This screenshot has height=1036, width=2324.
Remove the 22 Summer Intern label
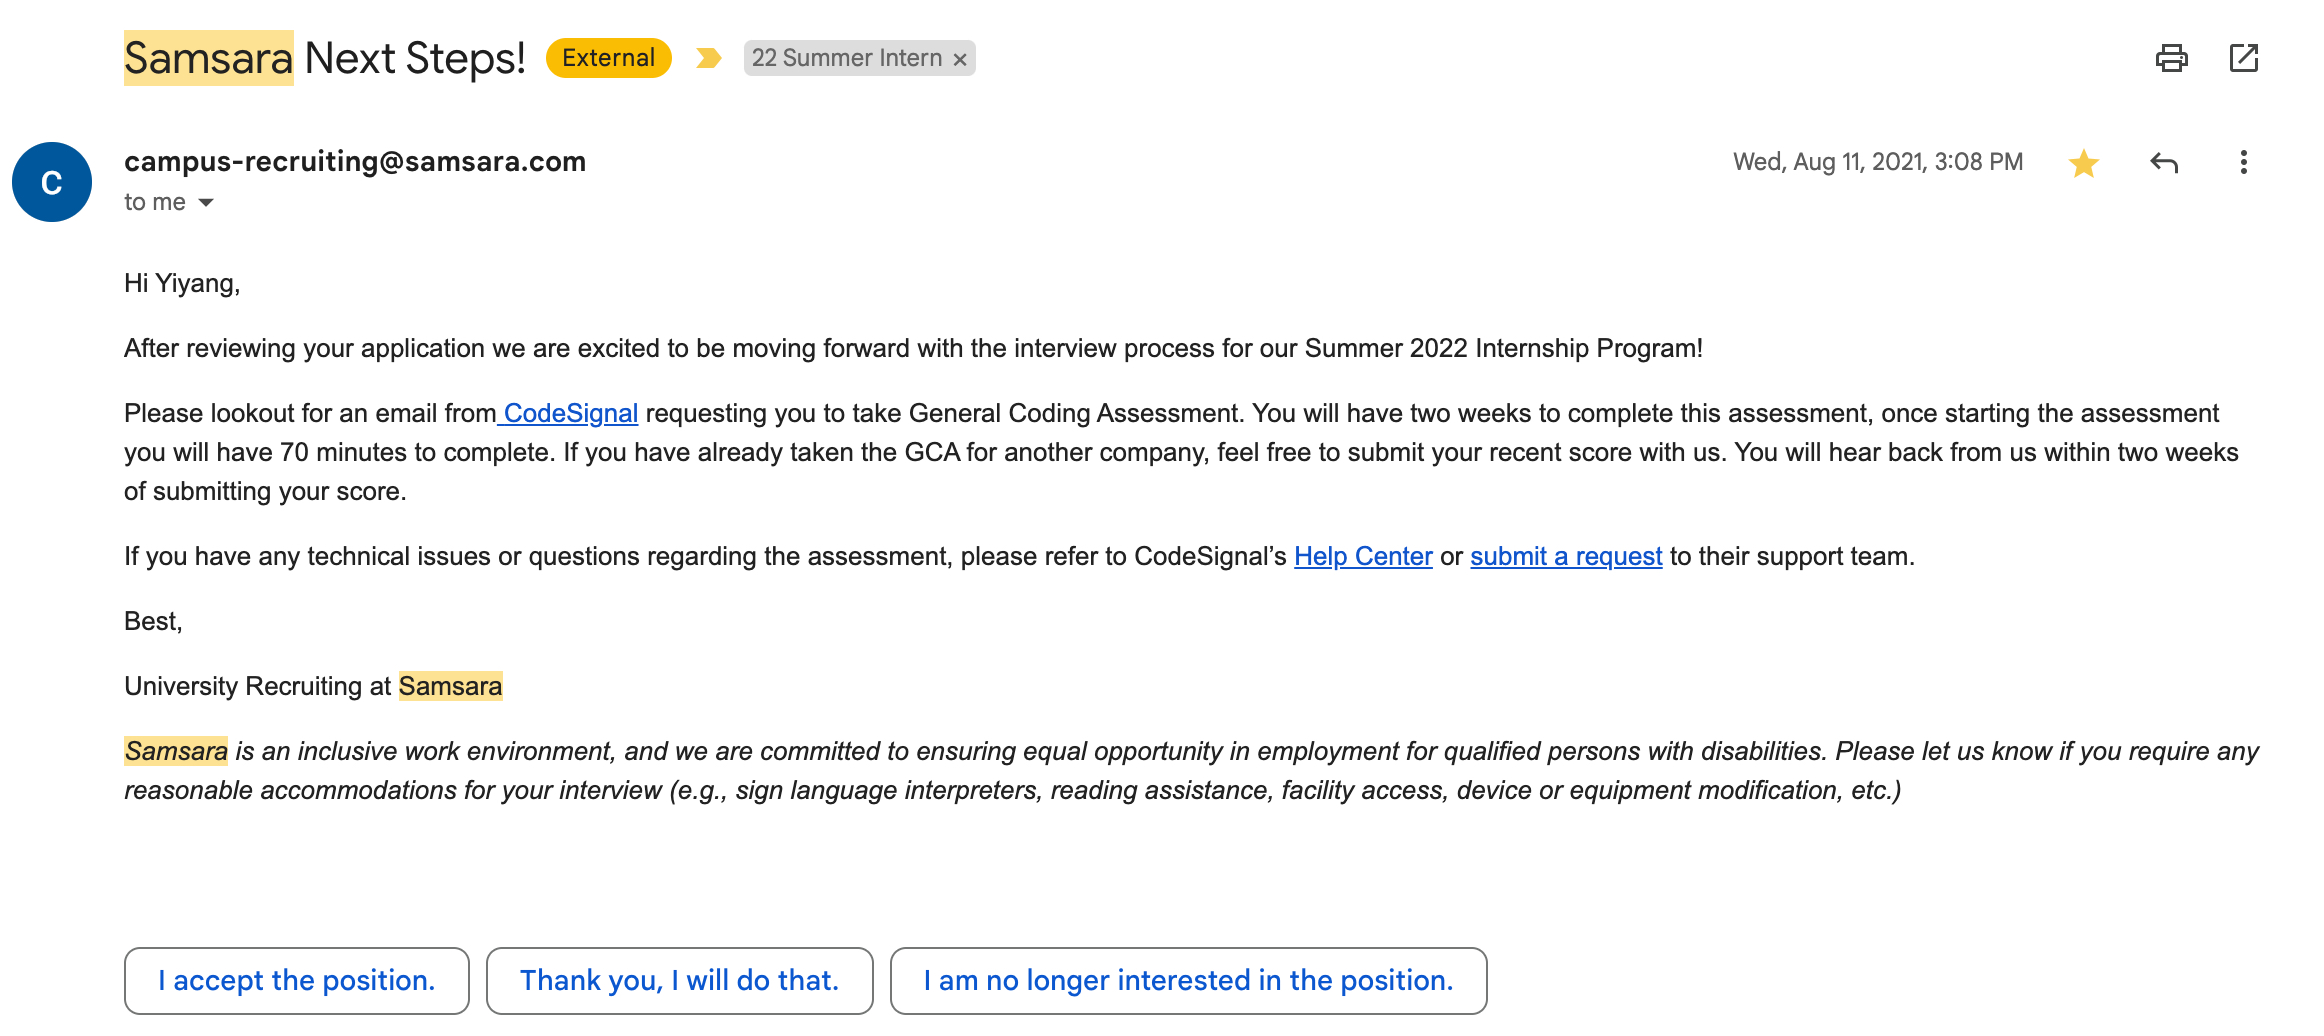click(960, 59)
